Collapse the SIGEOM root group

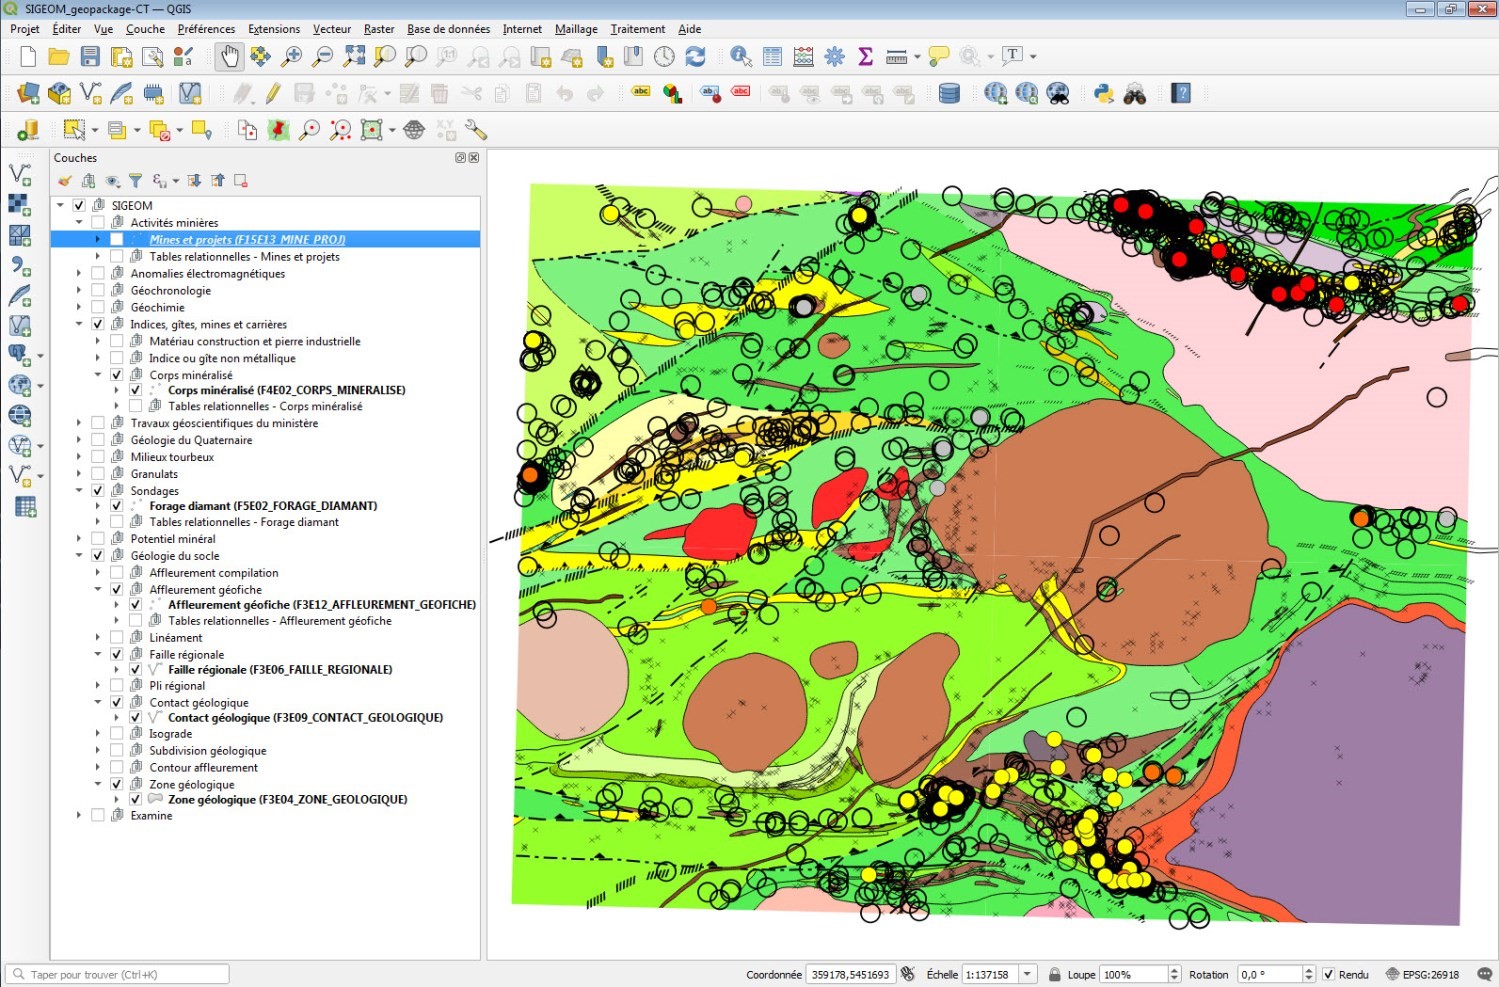tap(60, 205)
